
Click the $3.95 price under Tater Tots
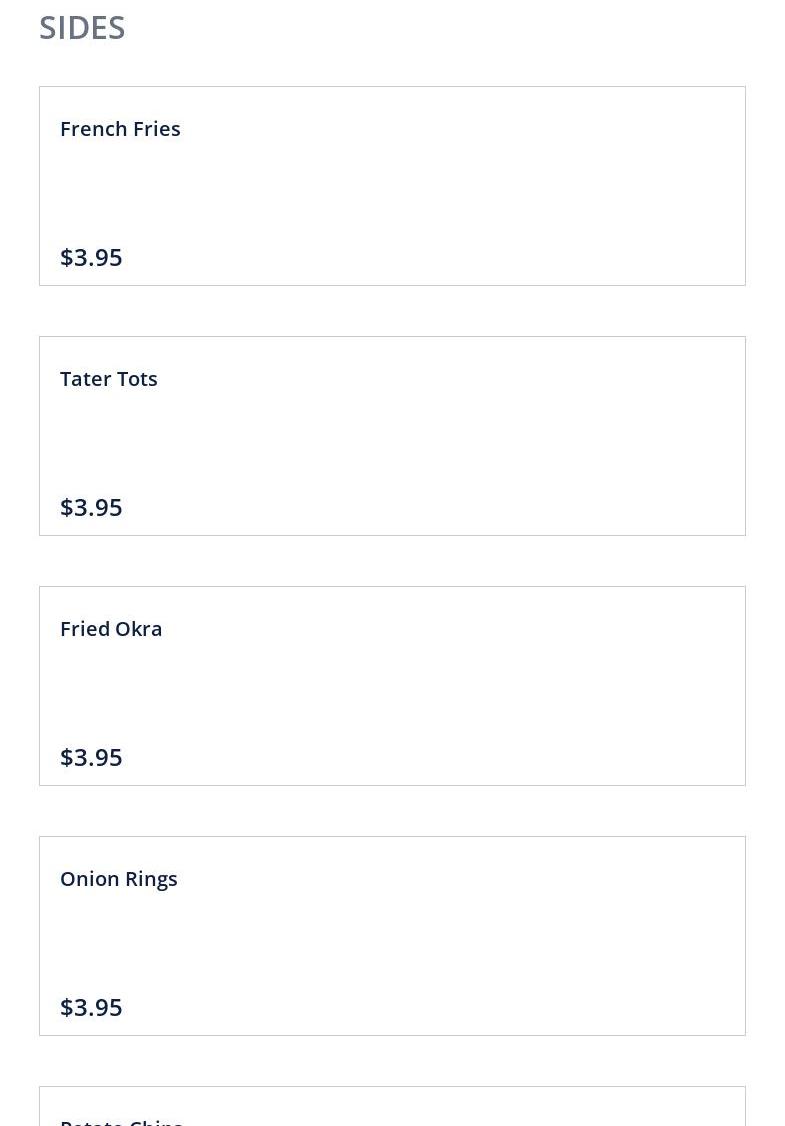[x=91, y=507]
